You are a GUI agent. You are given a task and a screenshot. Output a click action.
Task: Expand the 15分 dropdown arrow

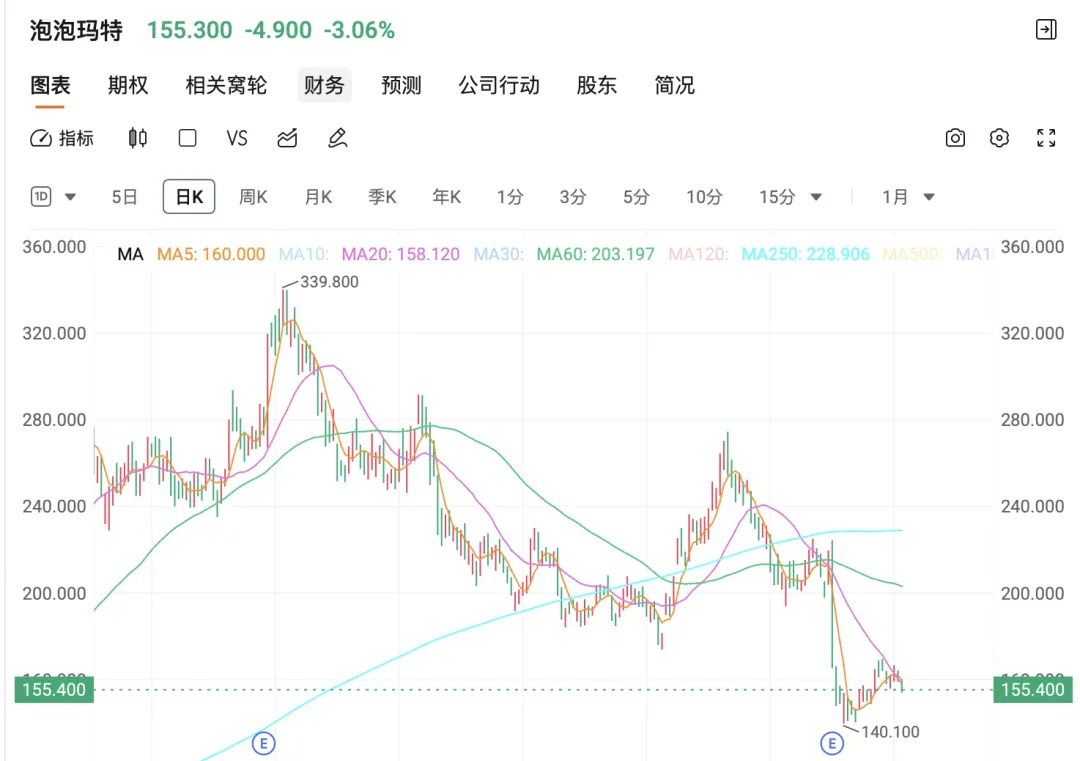816,197
